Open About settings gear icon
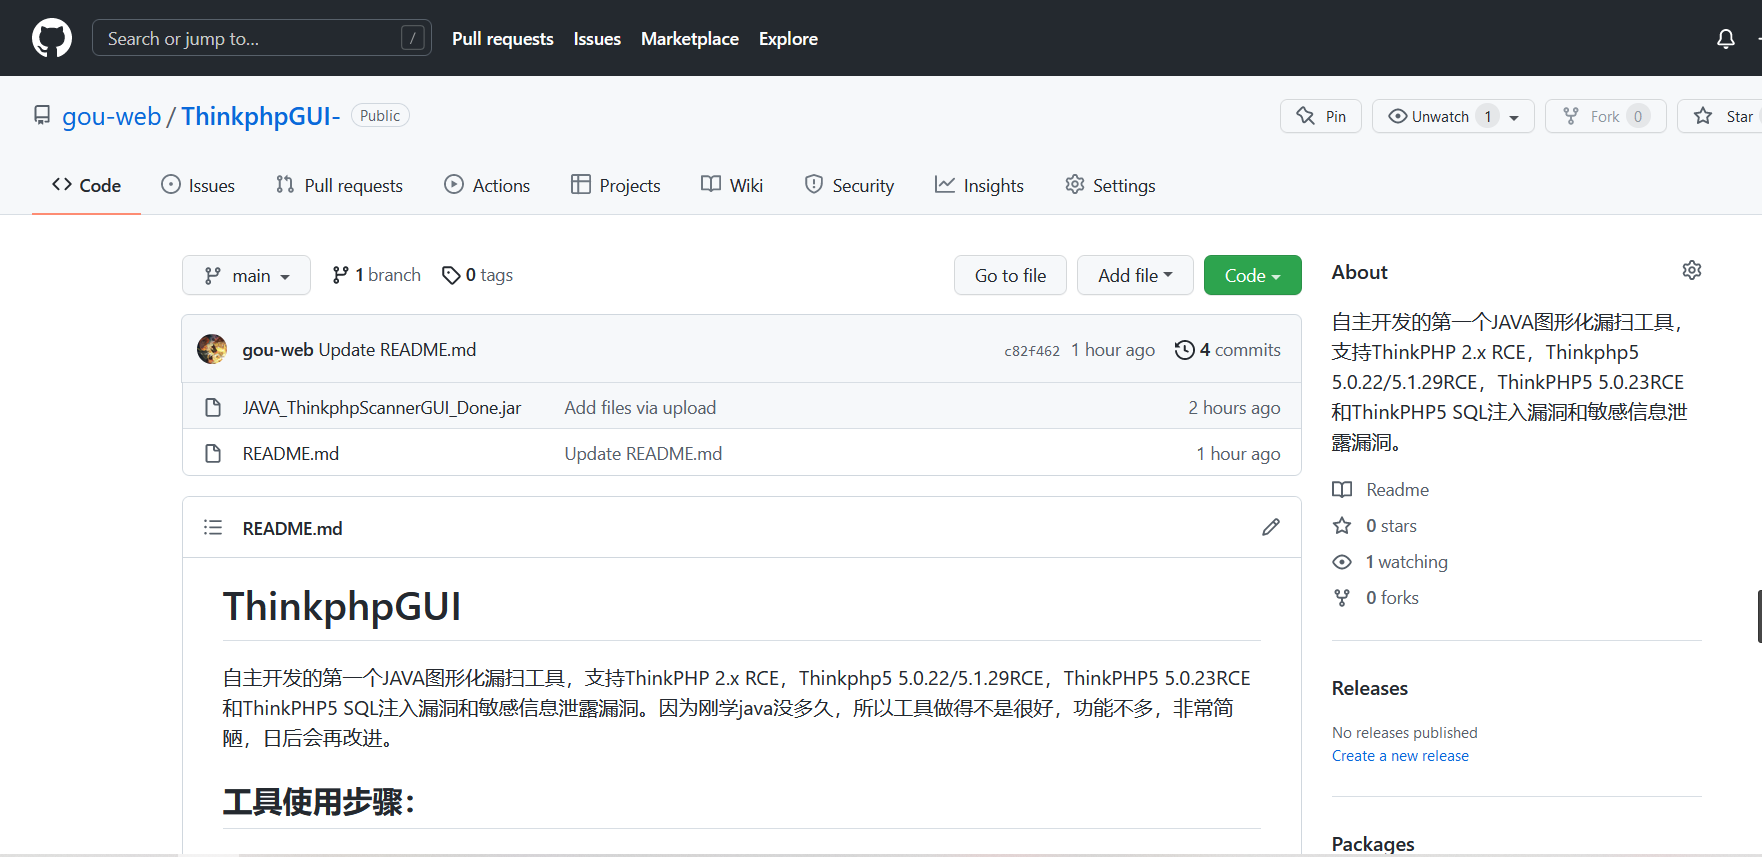1762x857 pixels. [x=1692, y=270]
